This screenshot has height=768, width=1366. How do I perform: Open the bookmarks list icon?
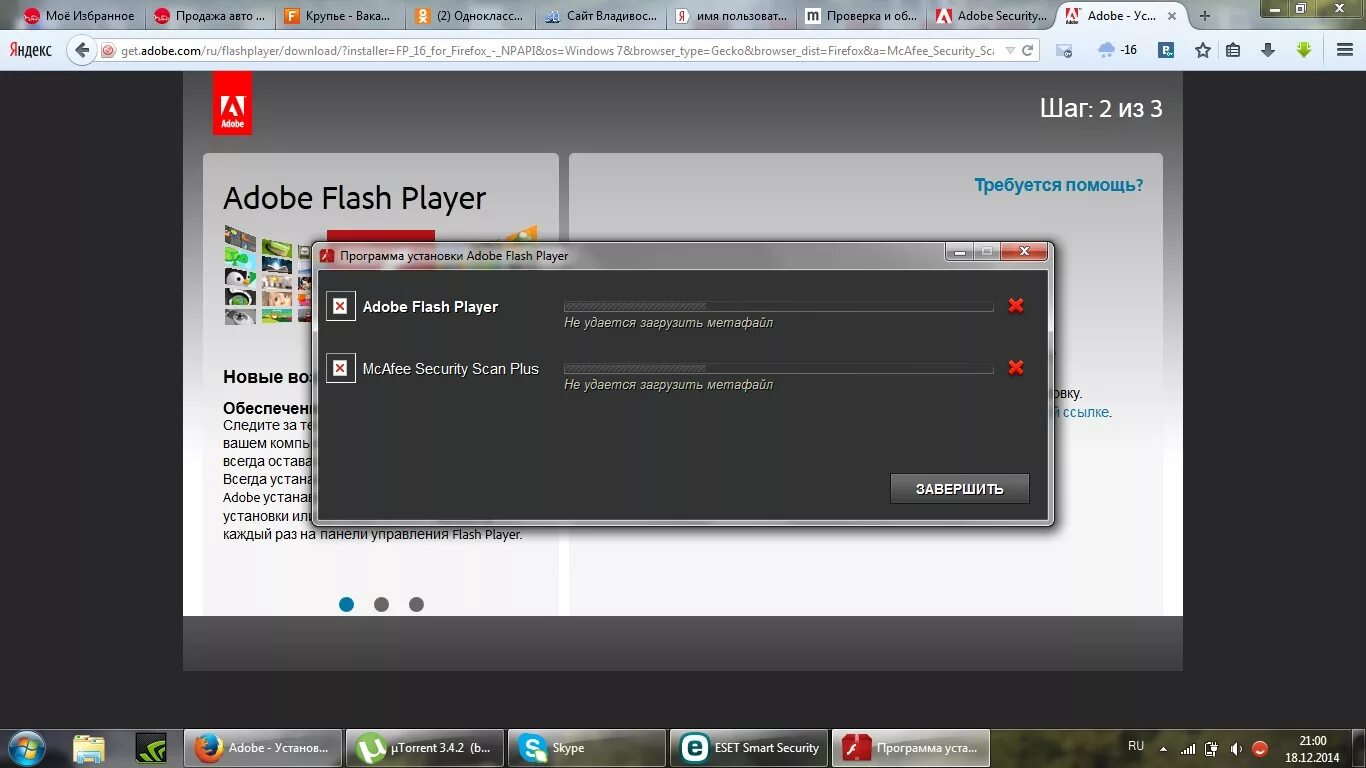[x=1233, y=50]
